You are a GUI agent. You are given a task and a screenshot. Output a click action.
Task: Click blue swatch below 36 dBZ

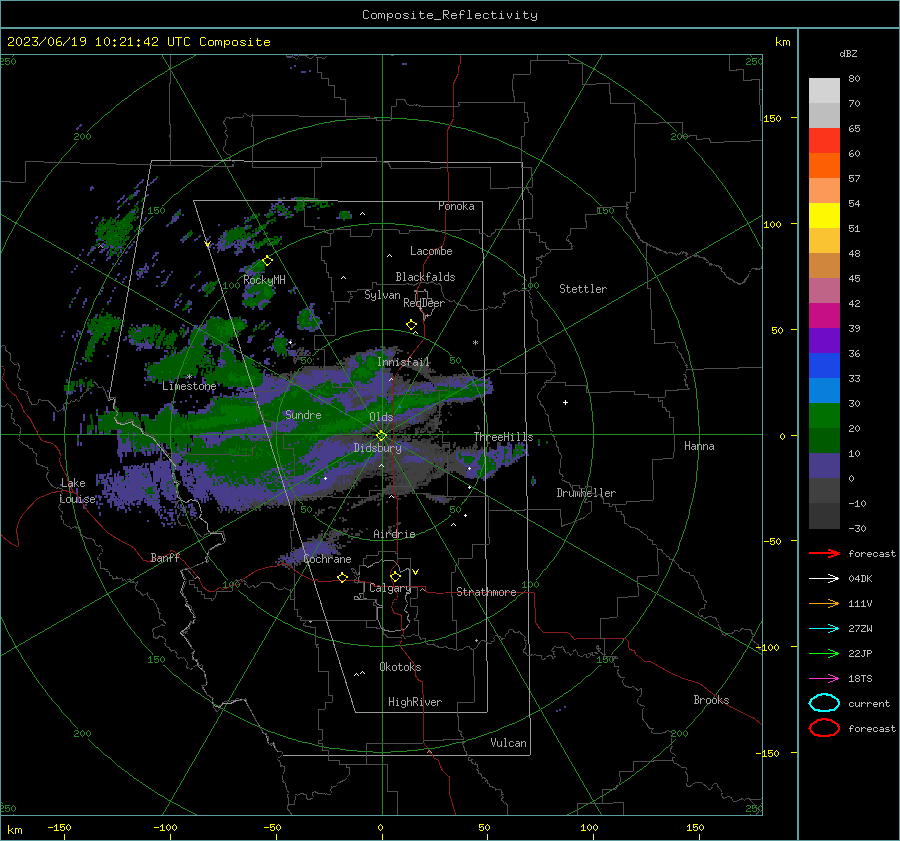tap(824, 365)
